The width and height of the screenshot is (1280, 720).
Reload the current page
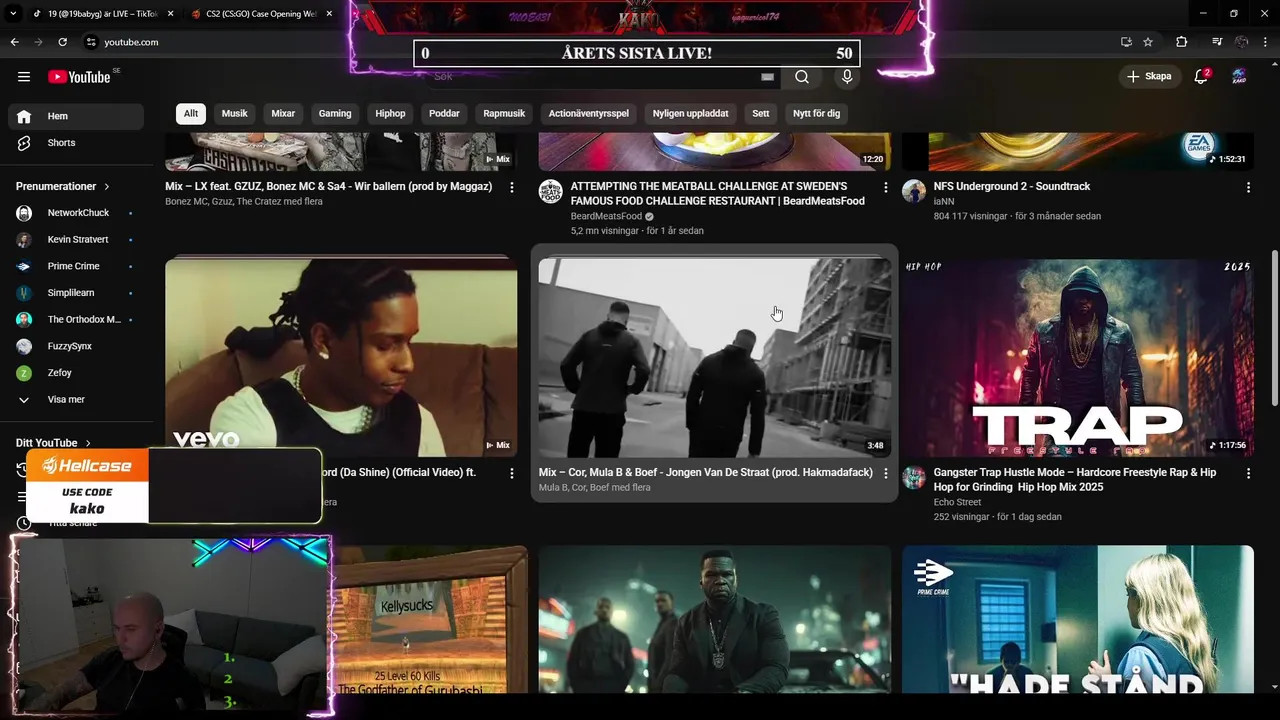pyautogui.click(x=62, y=42)
